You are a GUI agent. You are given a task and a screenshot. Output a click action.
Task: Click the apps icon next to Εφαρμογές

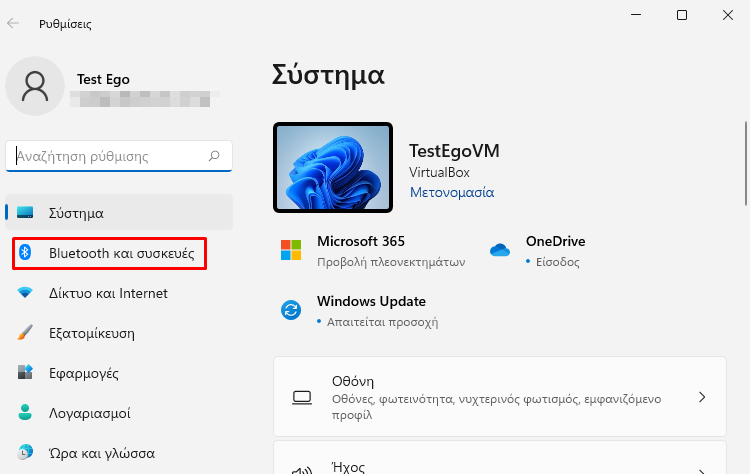(25, 372)
